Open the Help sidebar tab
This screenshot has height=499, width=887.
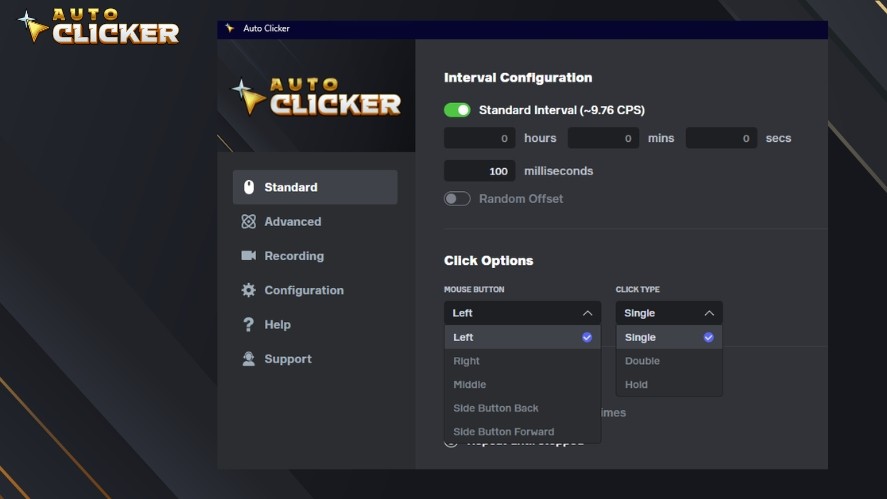(x=315, y=324)
